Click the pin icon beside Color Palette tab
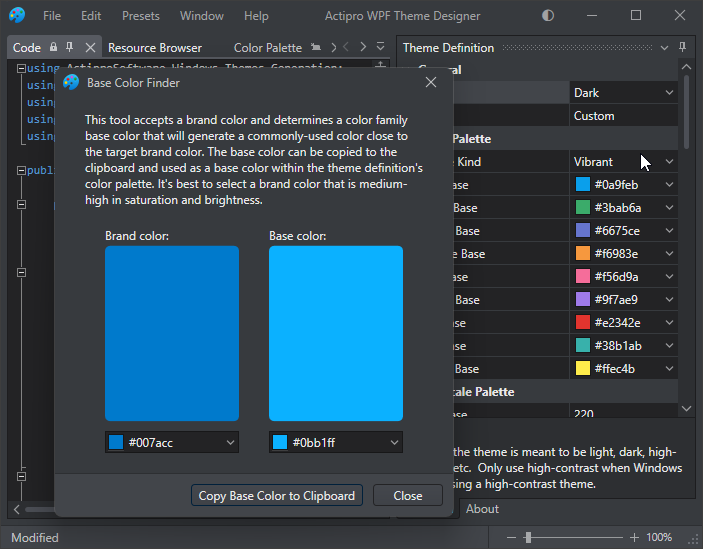The height and width of the screenshot is (549, 703). point(316,47)
